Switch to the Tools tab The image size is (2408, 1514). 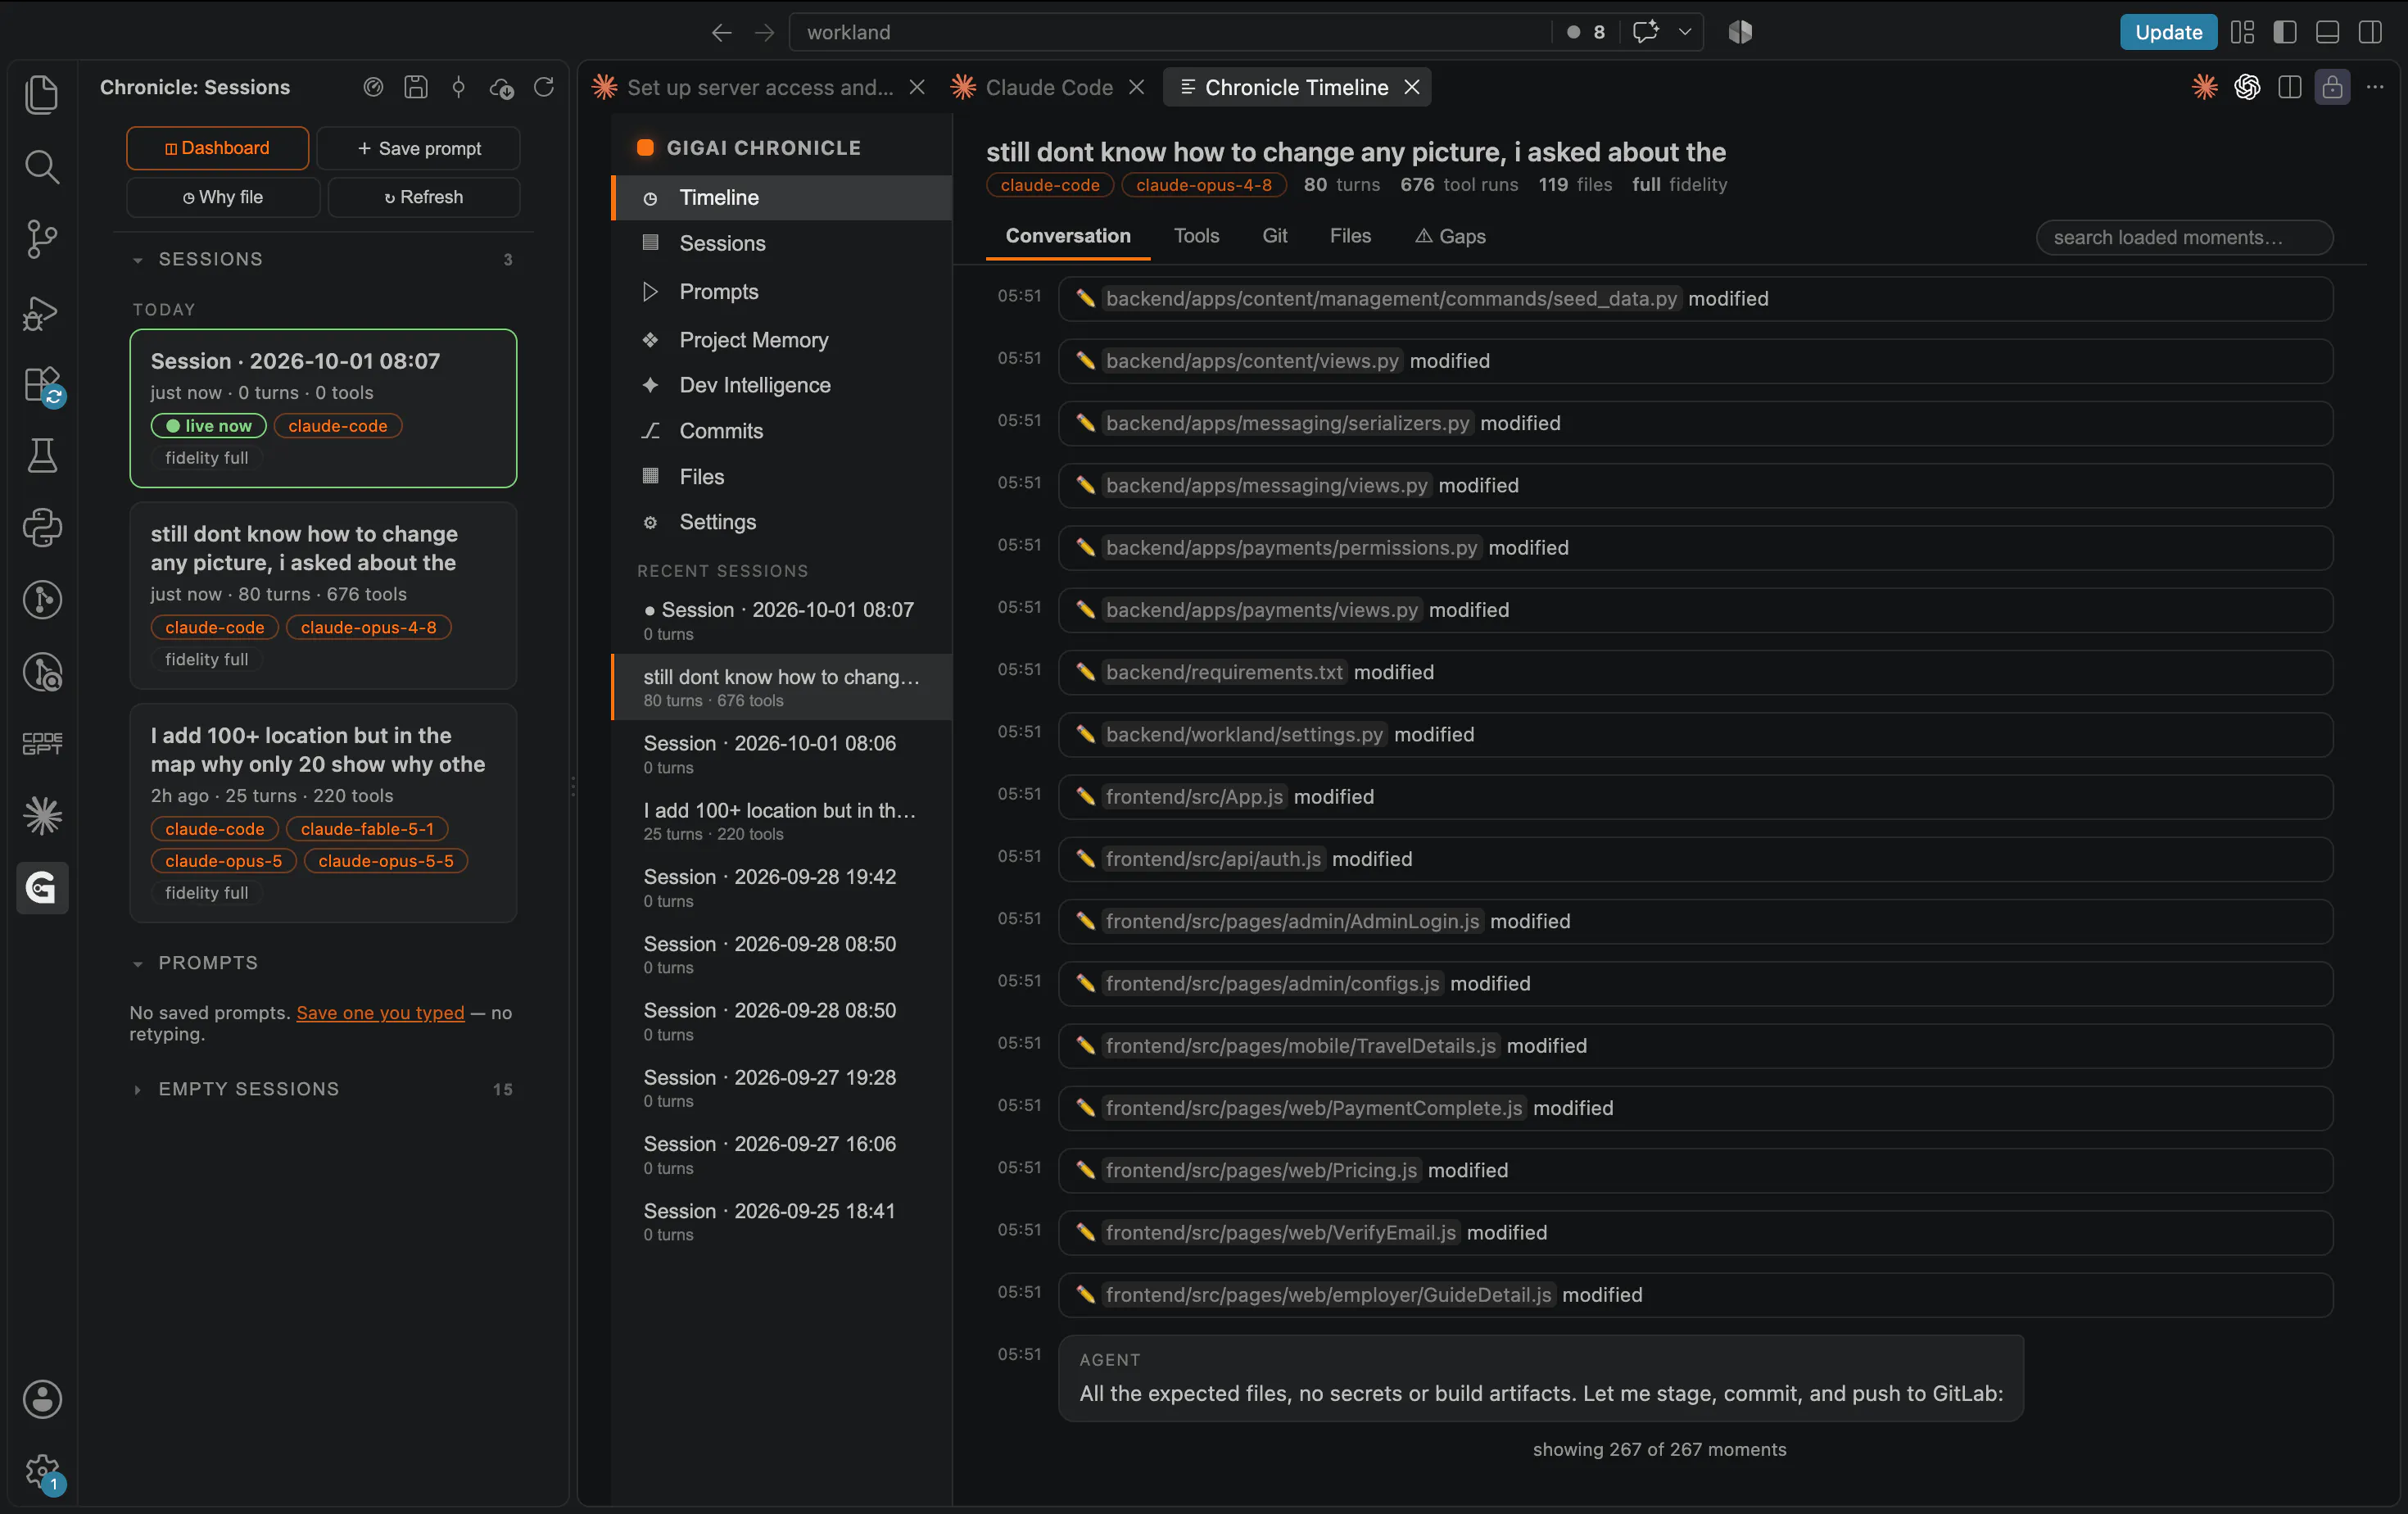[1196, 236]
